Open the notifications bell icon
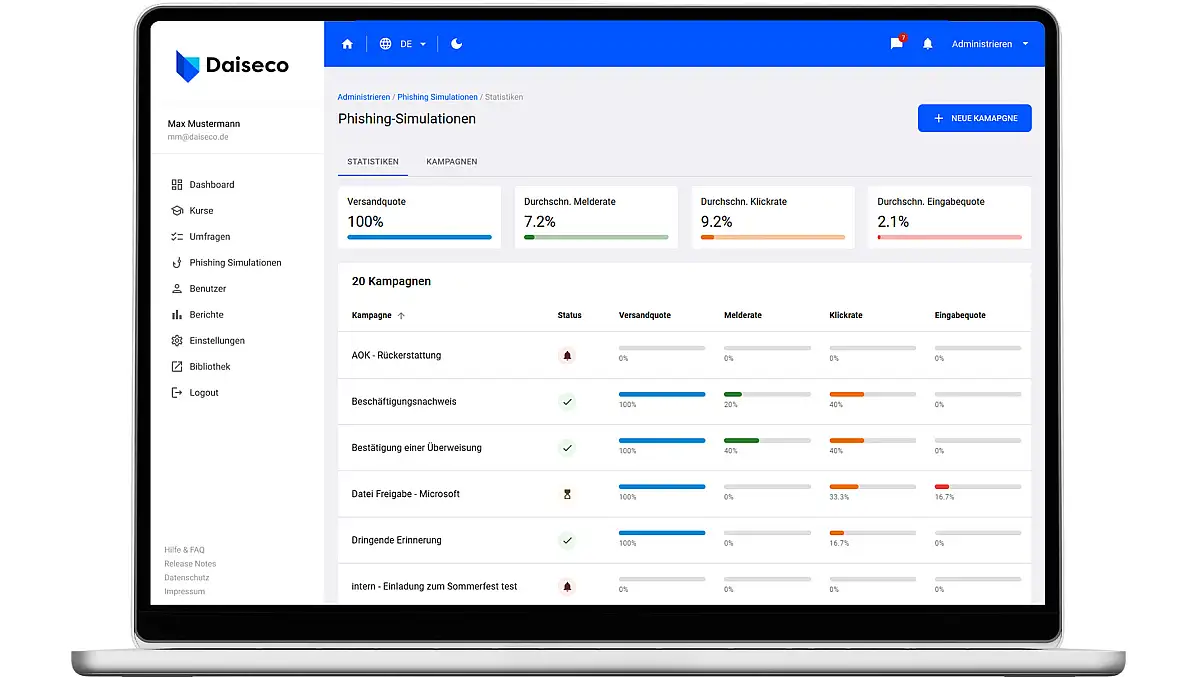 (x=927, y=44)
